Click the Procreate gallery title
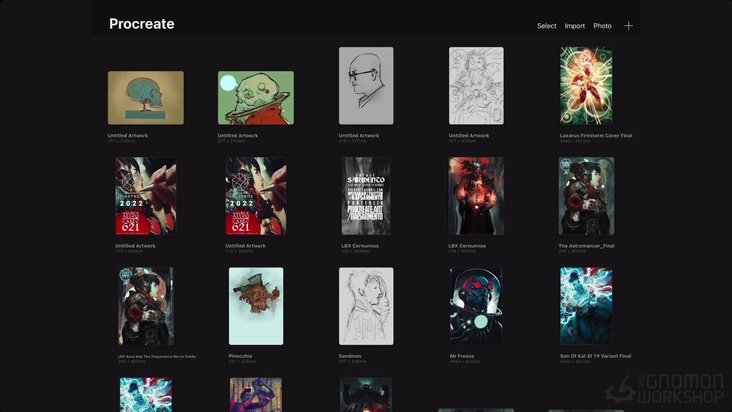The width and height of the screenshot is (732, 412). 141,24
